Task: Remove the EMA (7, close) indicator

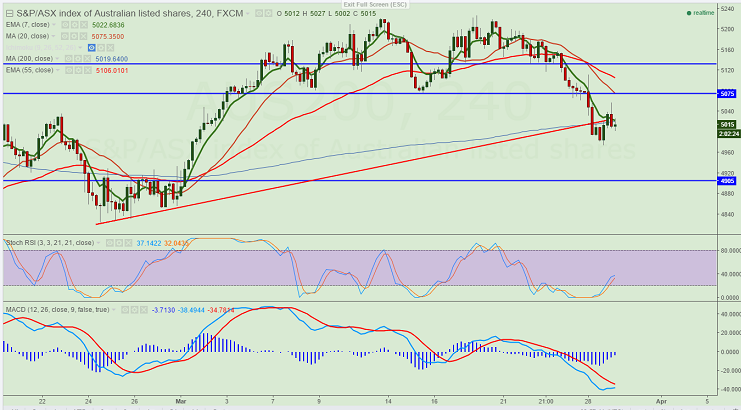Action: click(84, 25)
